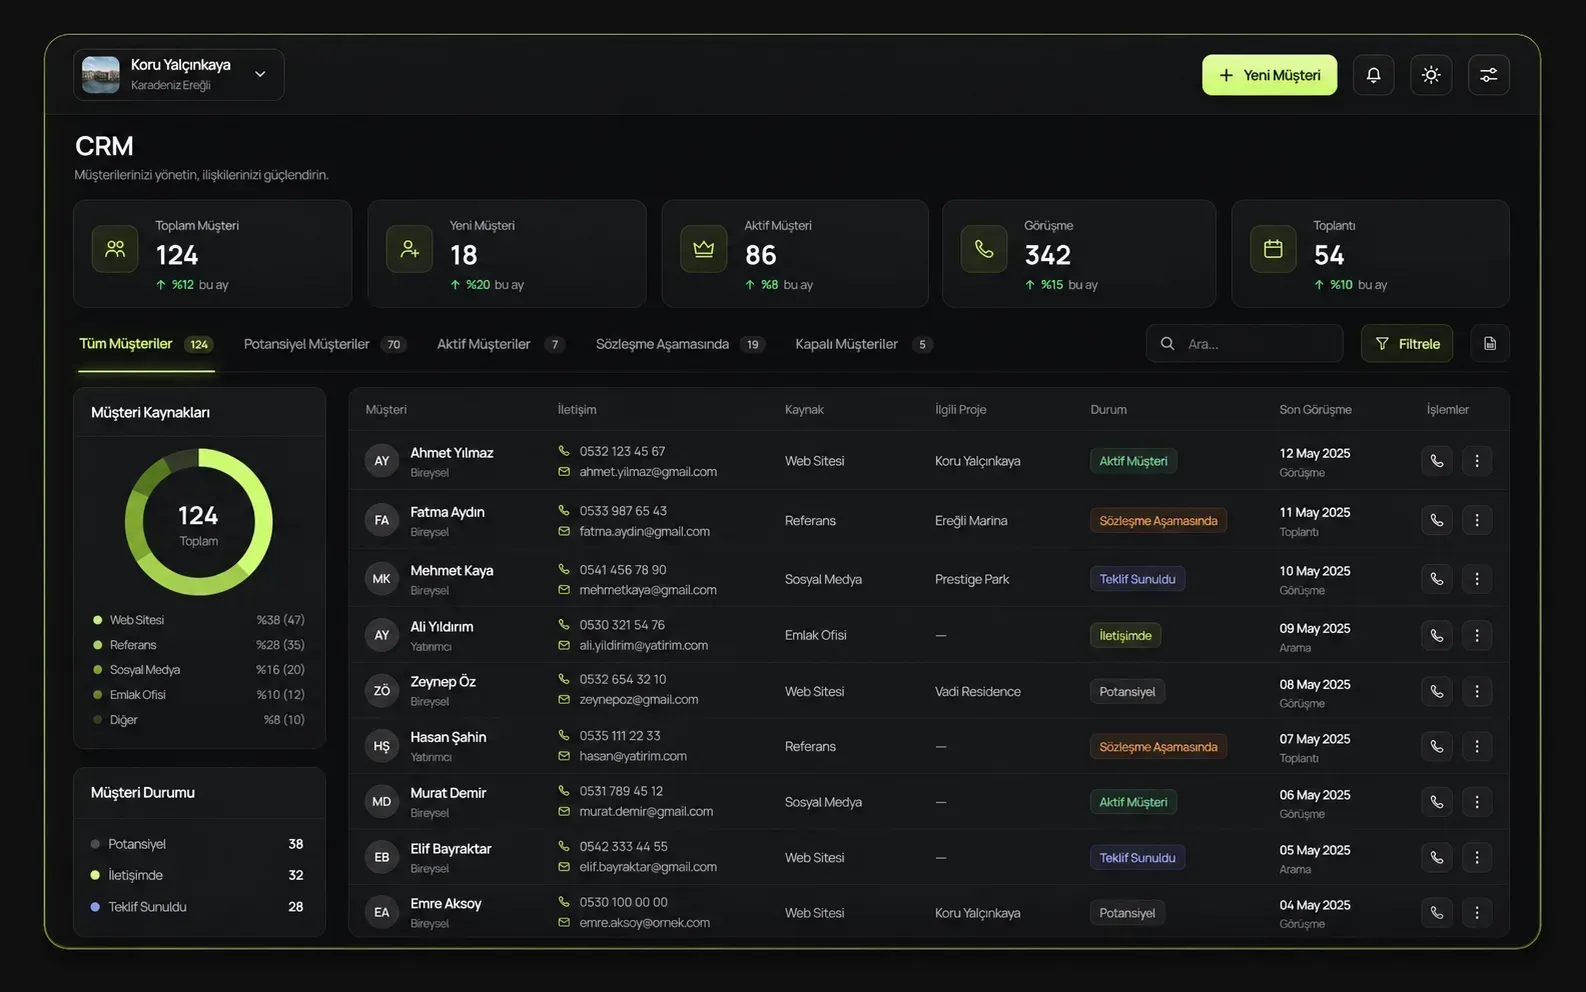Click Ahmet Yılmaz's Aktif Müşteri status badge

click(x=1133, y=461)
